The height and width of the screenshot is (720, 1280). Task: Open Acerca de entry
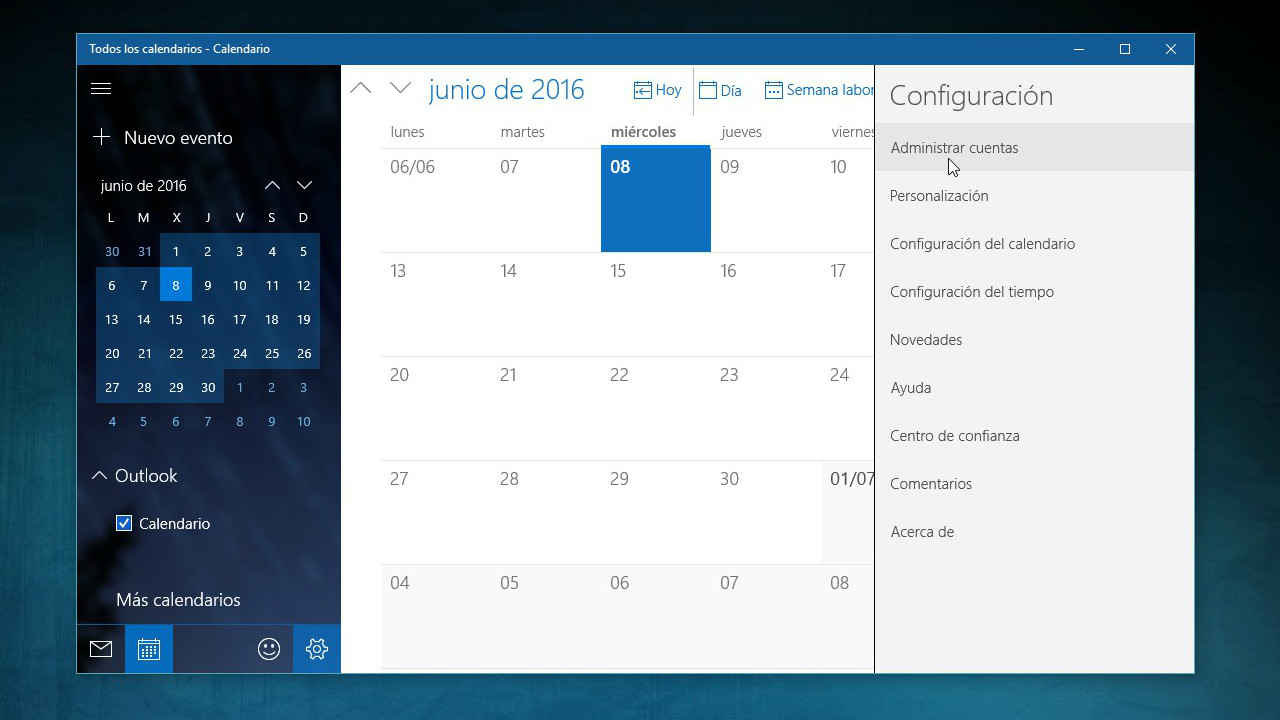(1034, 532)
